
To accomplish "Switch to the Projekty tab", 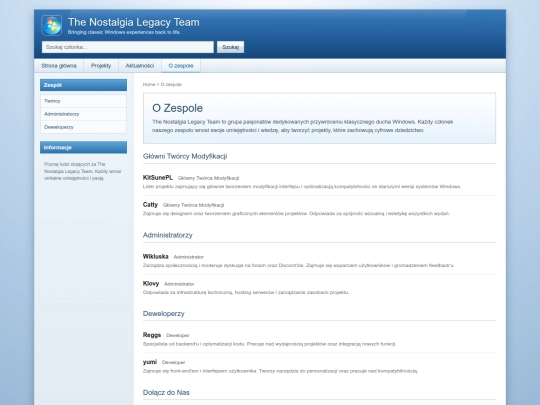I will (x=101, y=66).
